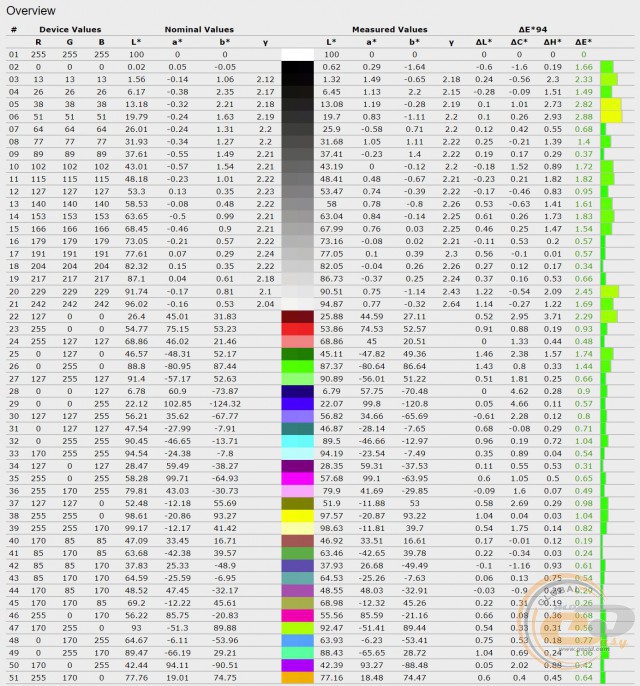This screenshot has width=640, height=686.
Task: Click the ΔE bar for row 05
Action: point(611,103)
